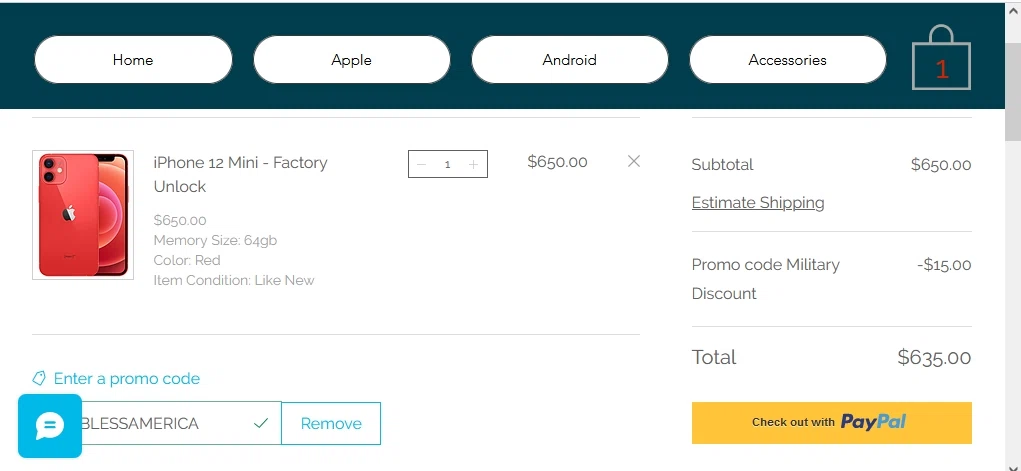Go to the Home menu
This screenshot has height=471, width=1021.
point(133,59)
